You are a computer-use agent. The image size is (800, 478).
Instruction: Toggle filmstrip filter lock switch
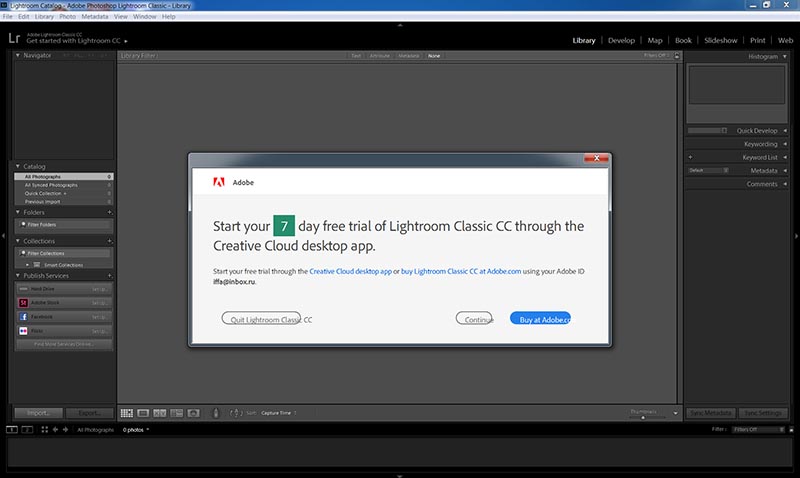point(791,430)
